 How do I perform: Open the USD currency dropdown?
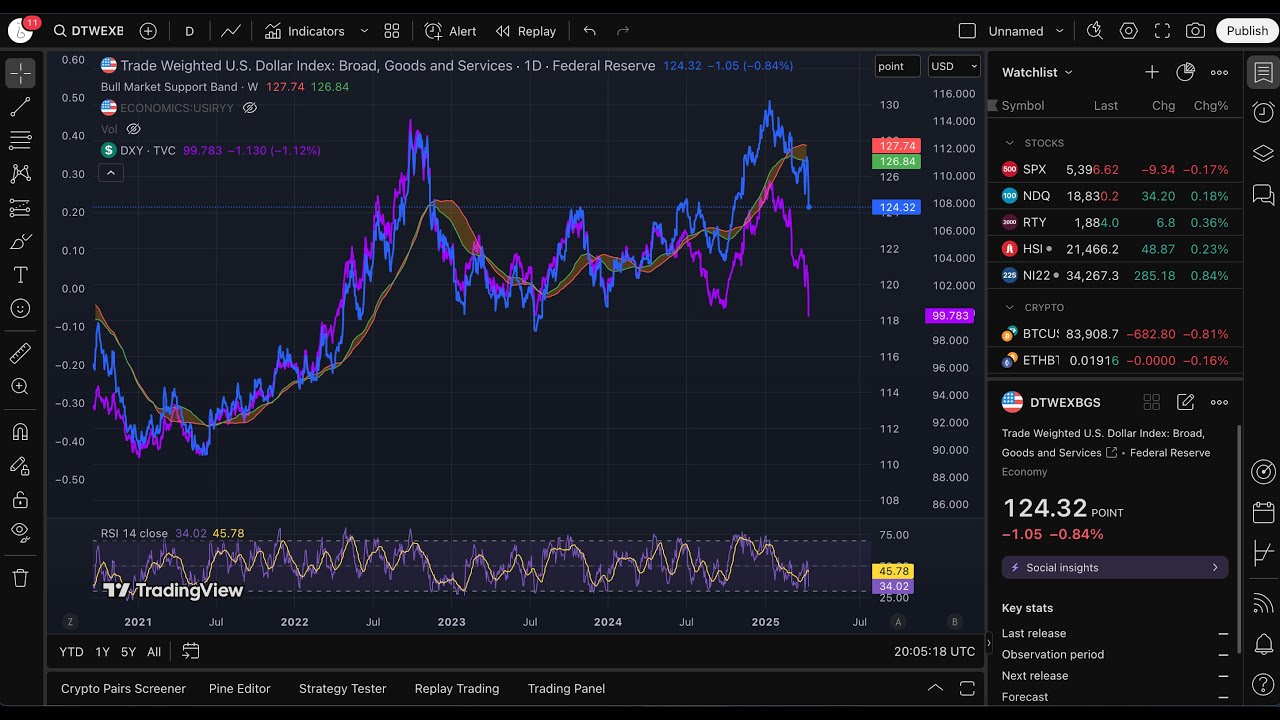954,66
